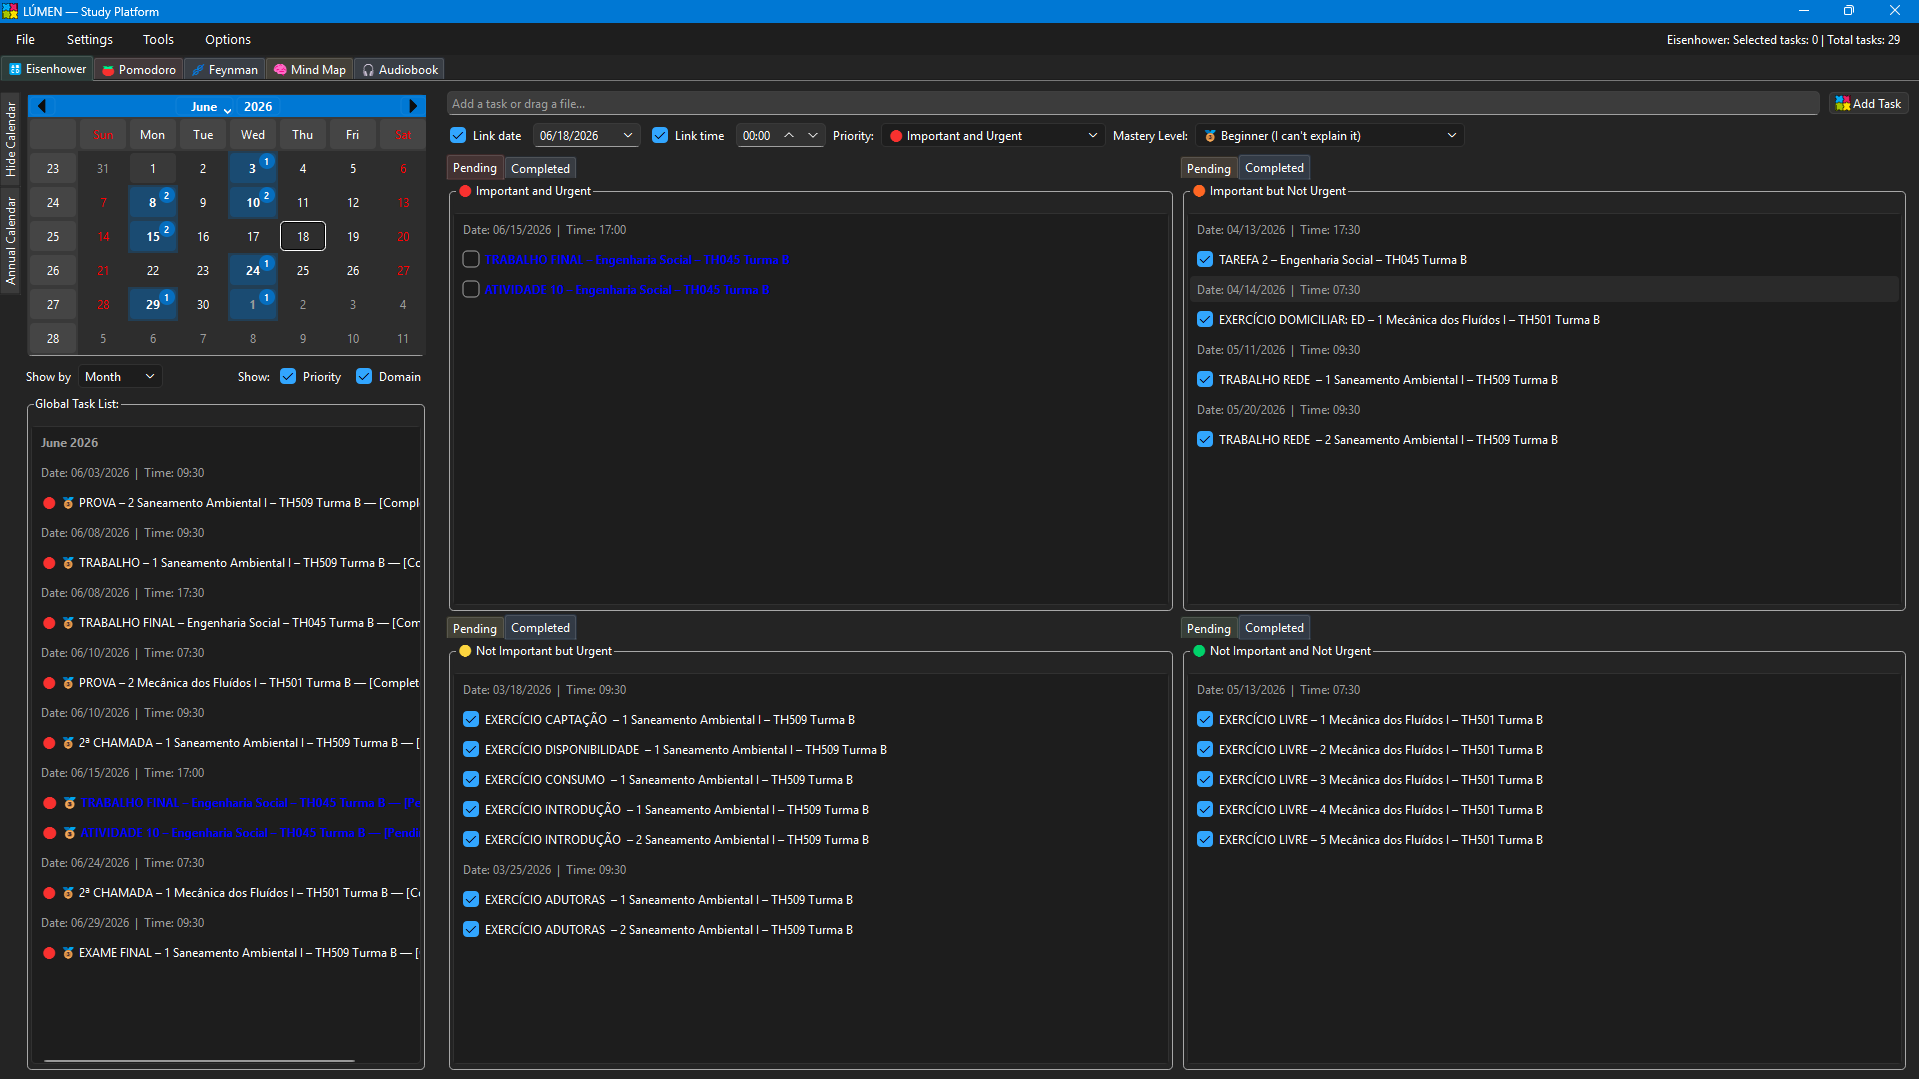Click the Mind Map tab brain icon

[x=280, y=70]
